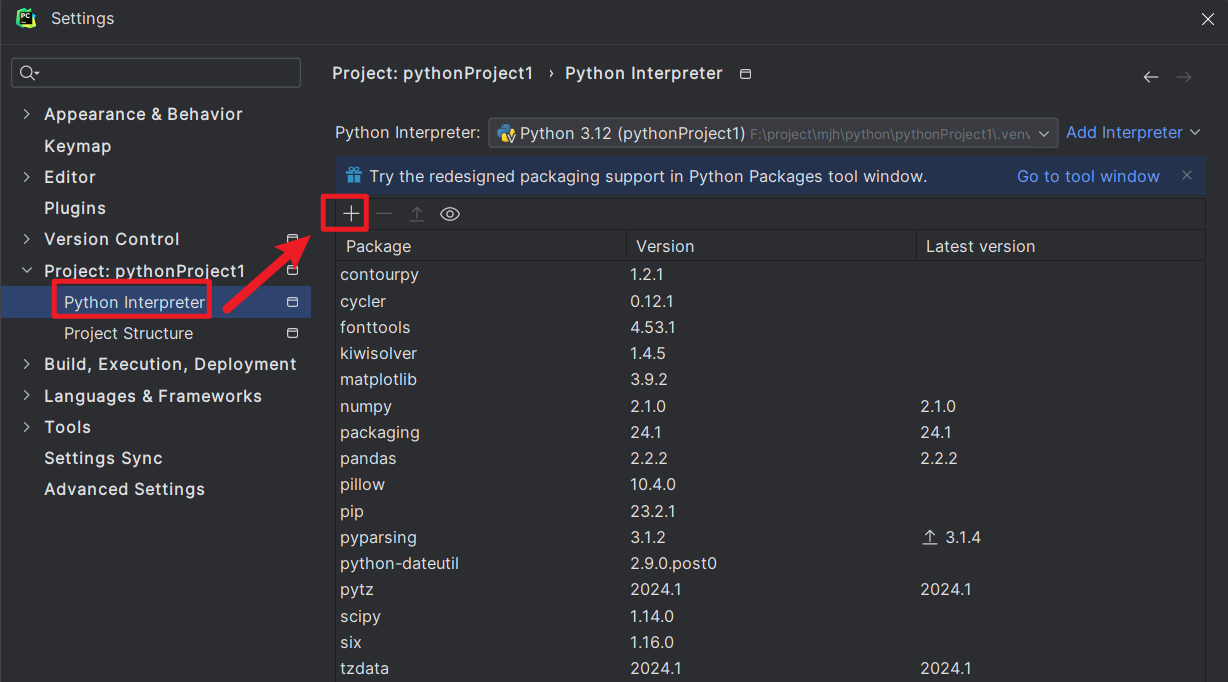
Task: Select the six package row
Action: tap(770, 642)
